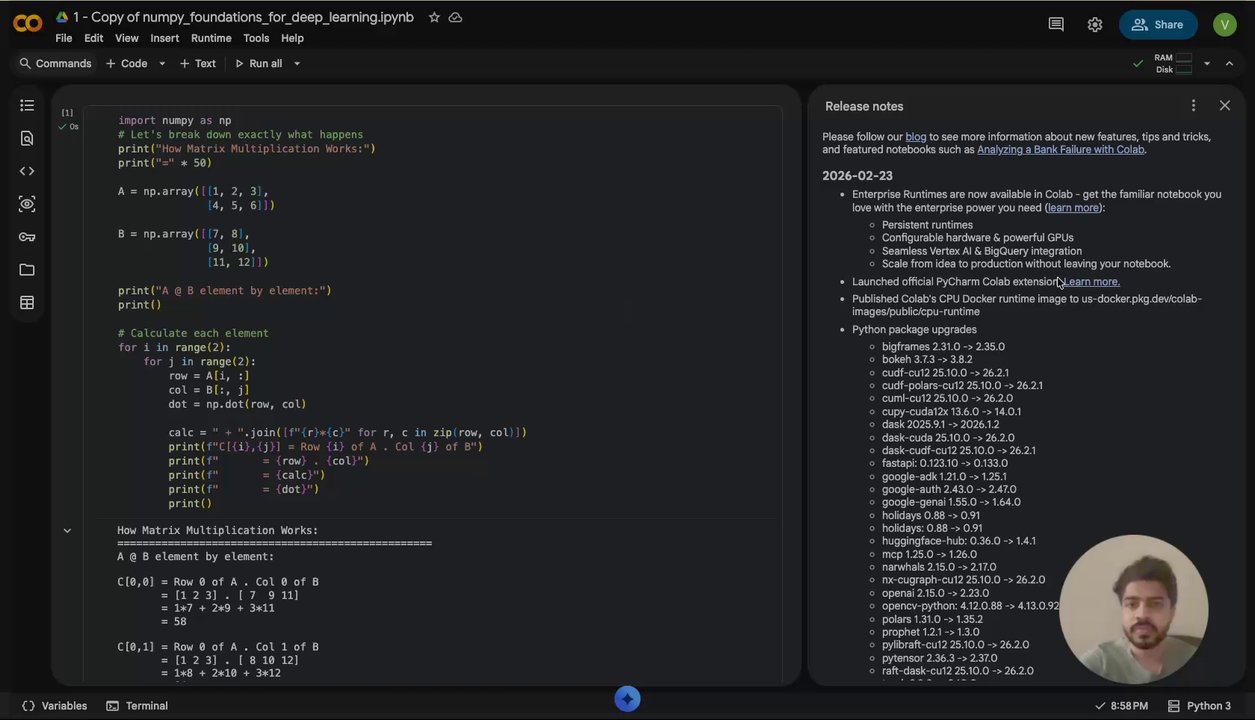Open the File menu
This screenshot has height=720, width=1255.
(x=64, y=38)
